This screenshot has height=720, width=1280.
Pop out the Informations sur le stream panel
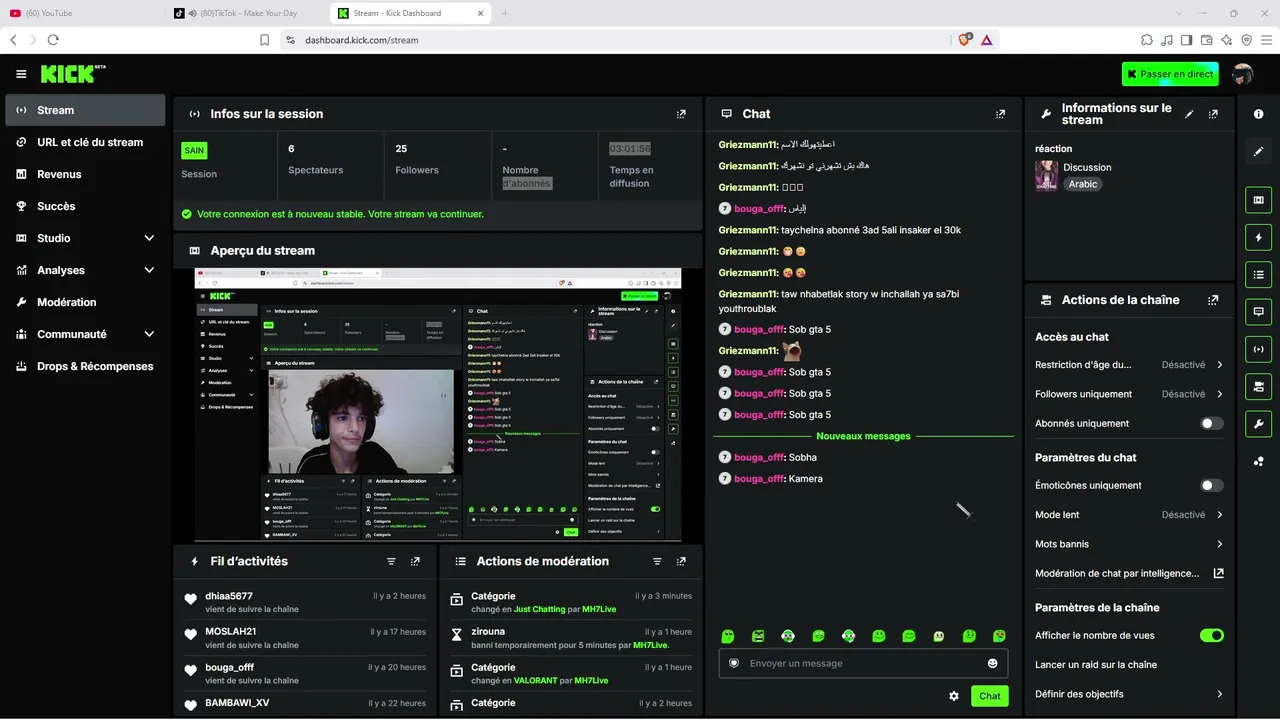tap(1213, 114)
